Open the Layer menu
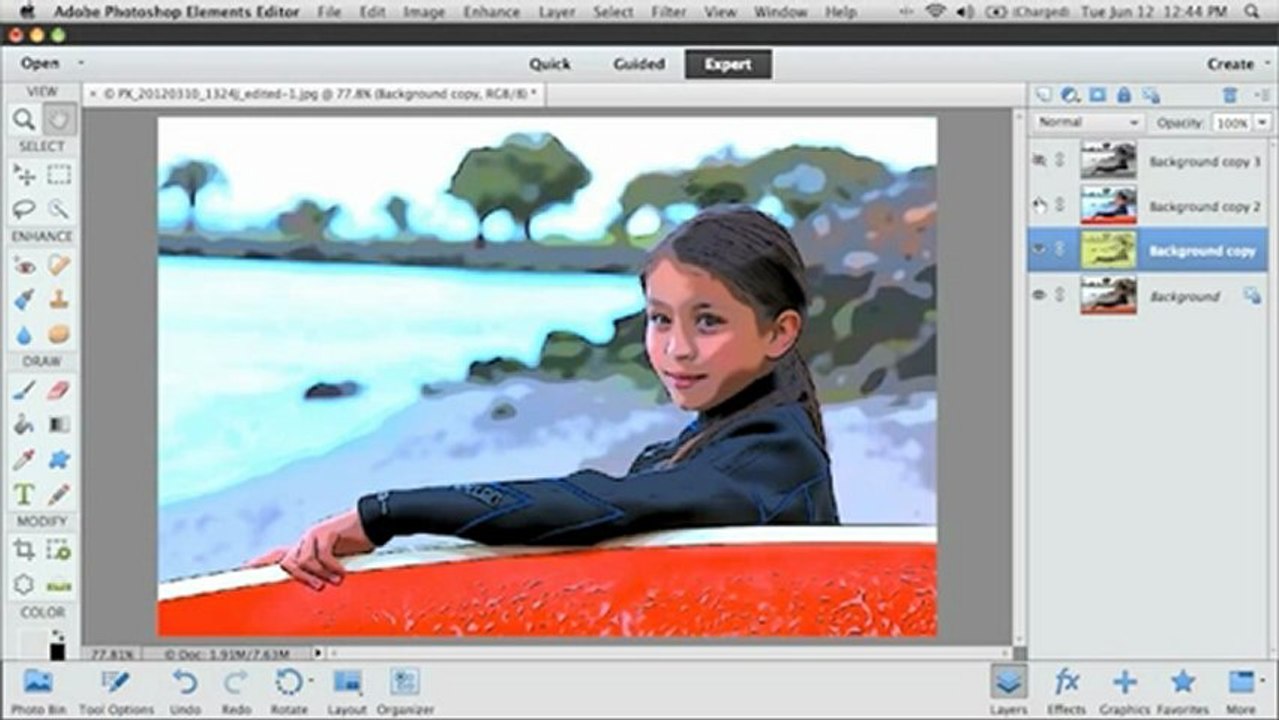Screen dimensions: 1279x720 coord(556,12)
